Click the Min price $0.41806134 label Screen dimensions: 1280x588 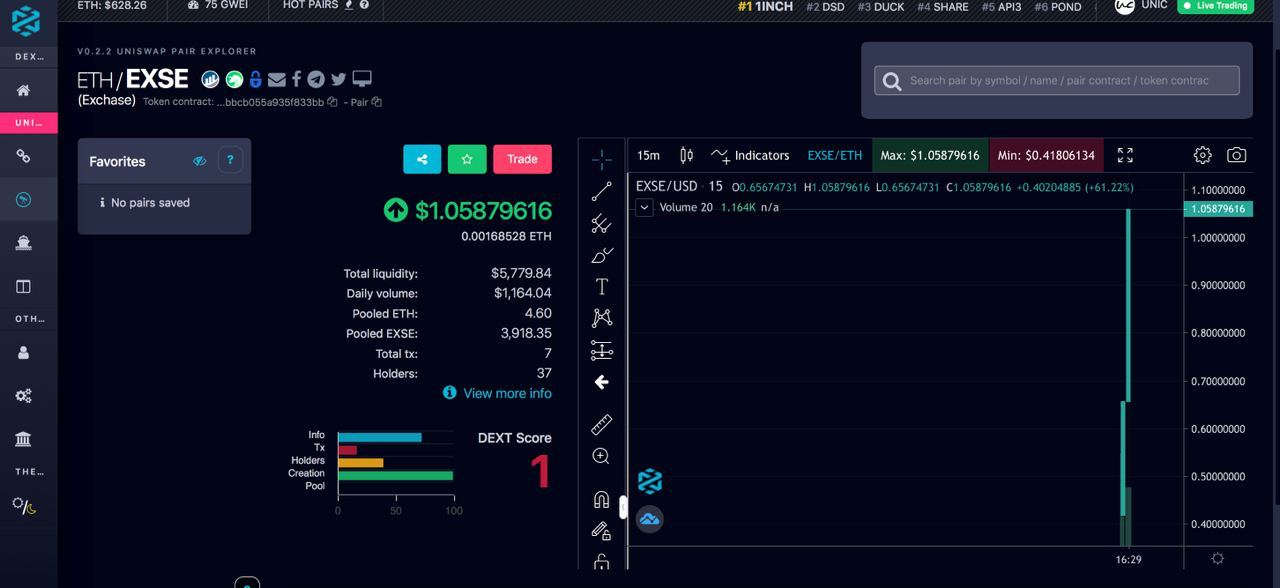(x=1046, y=155)
